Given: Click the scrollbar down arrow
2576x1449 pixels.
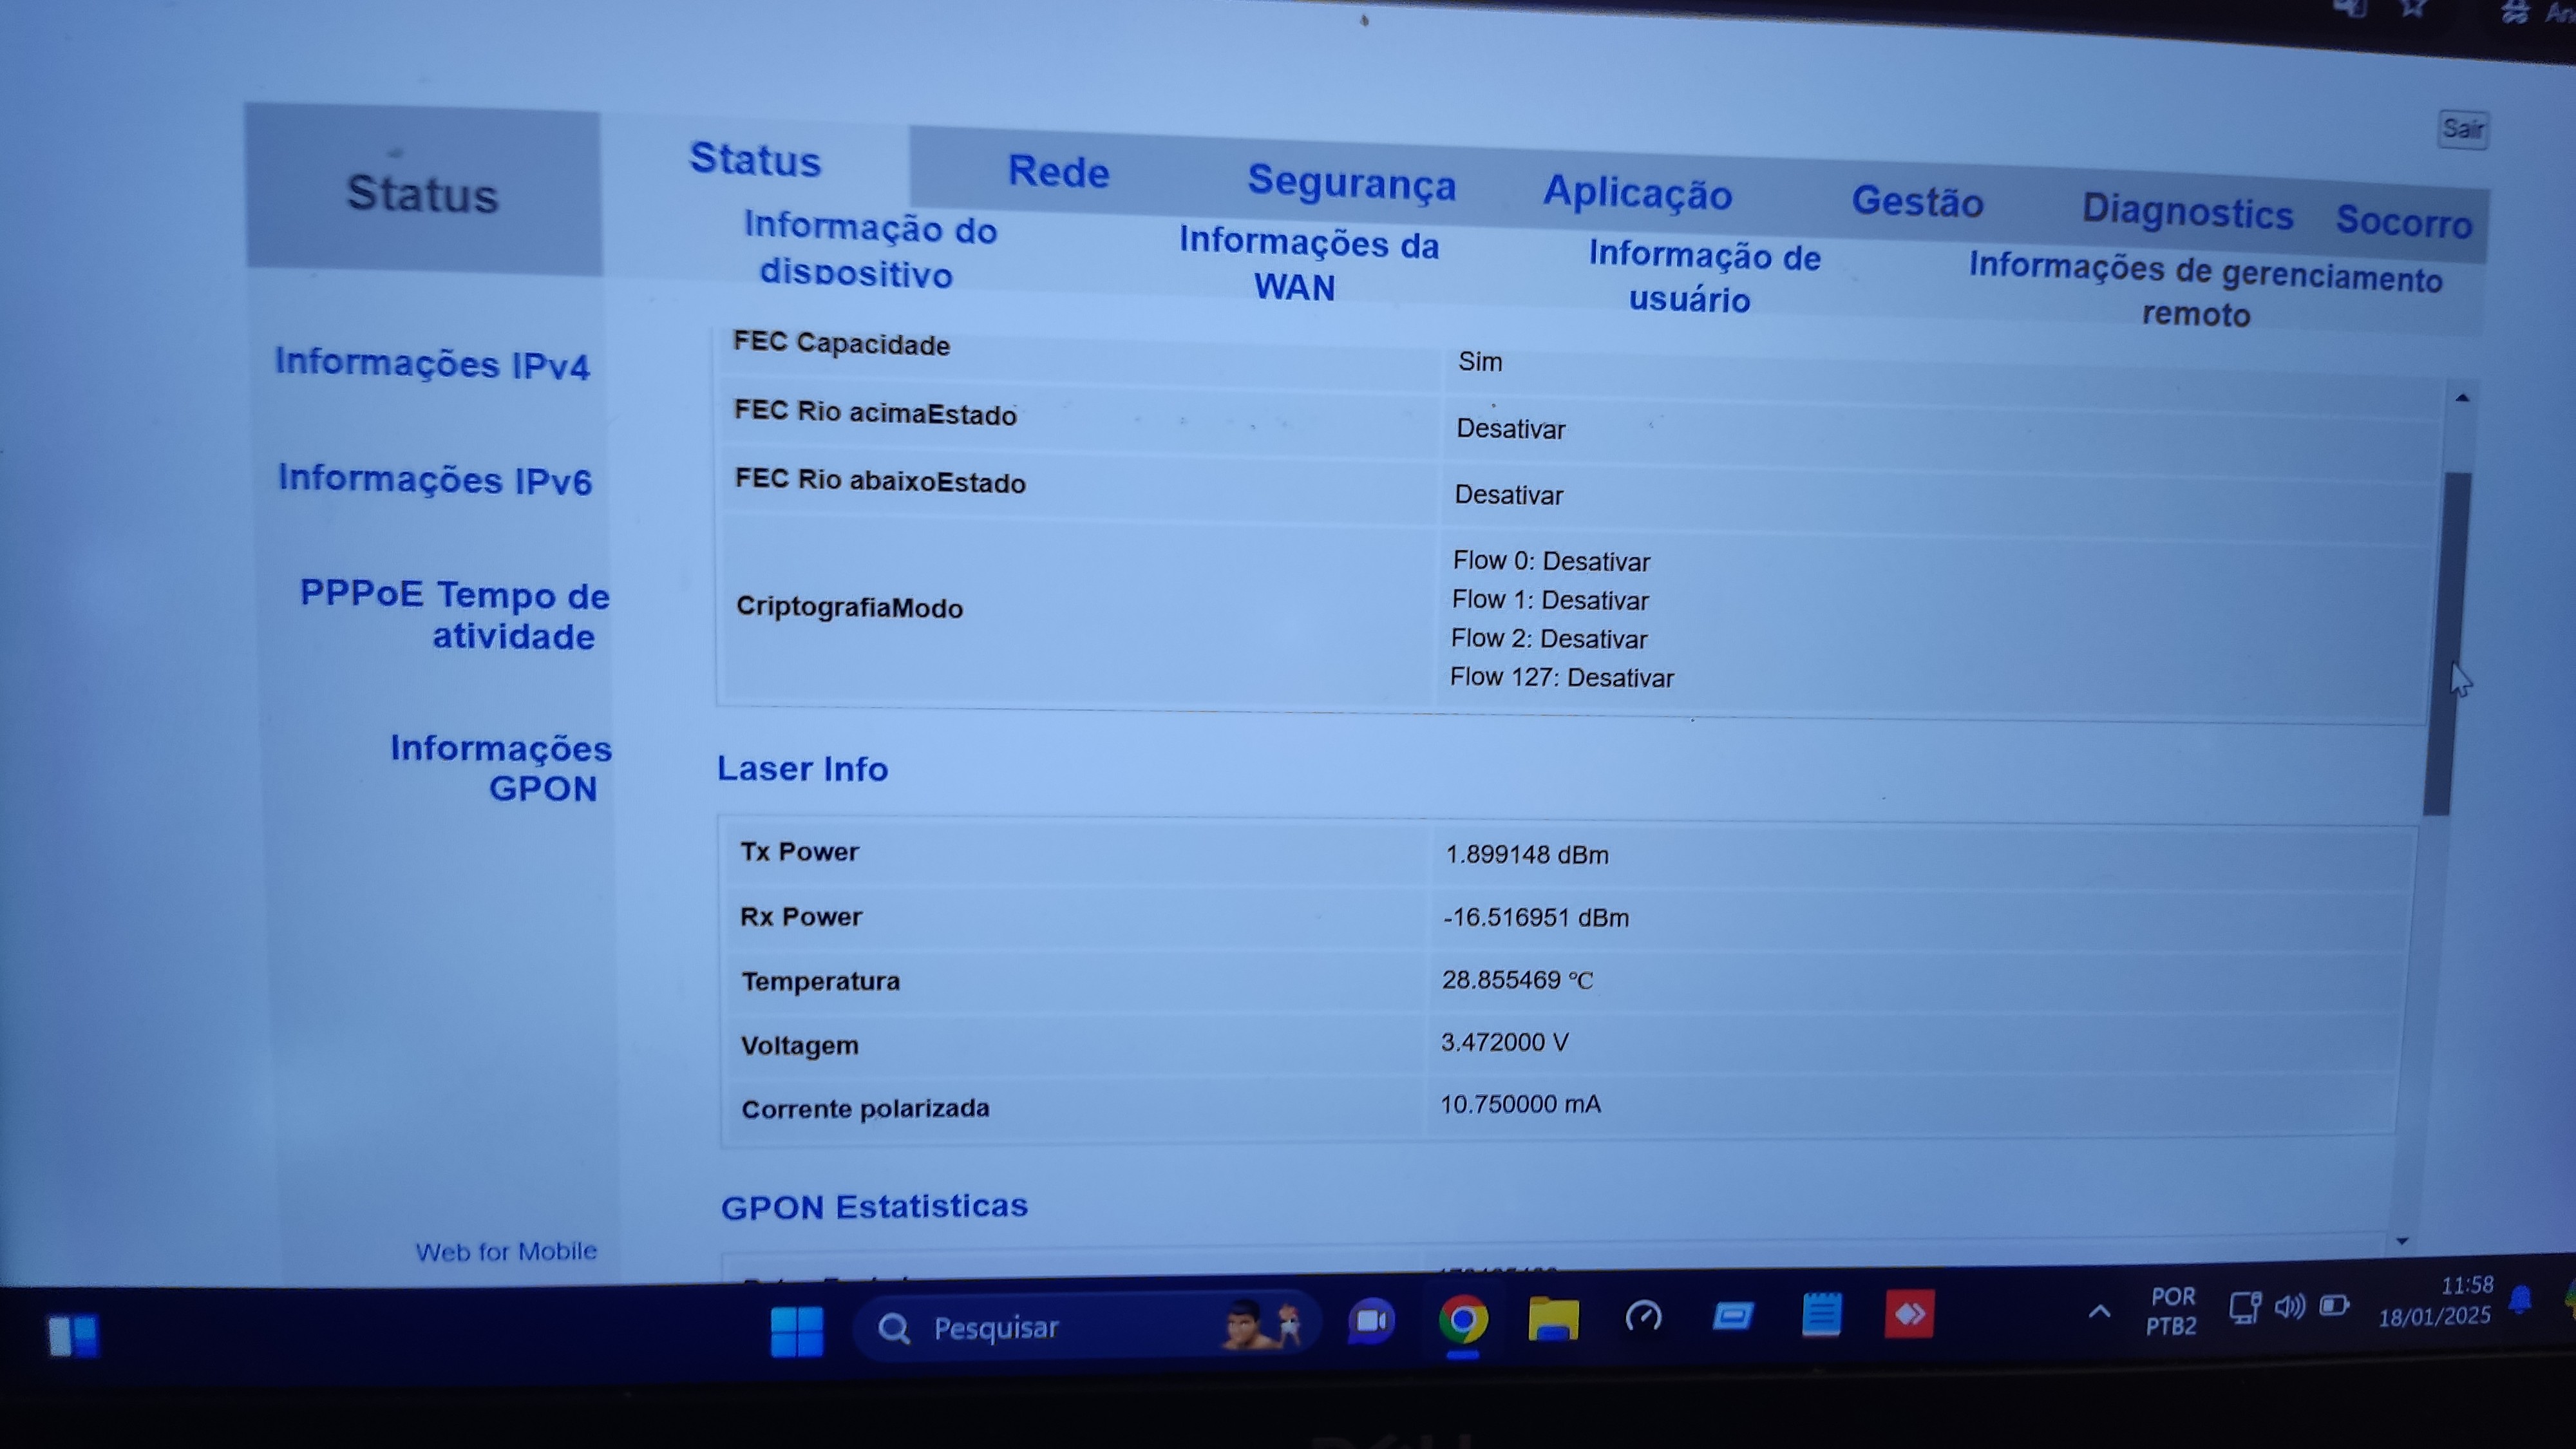Looking at the screenshot, I should click(2402, 1241).
